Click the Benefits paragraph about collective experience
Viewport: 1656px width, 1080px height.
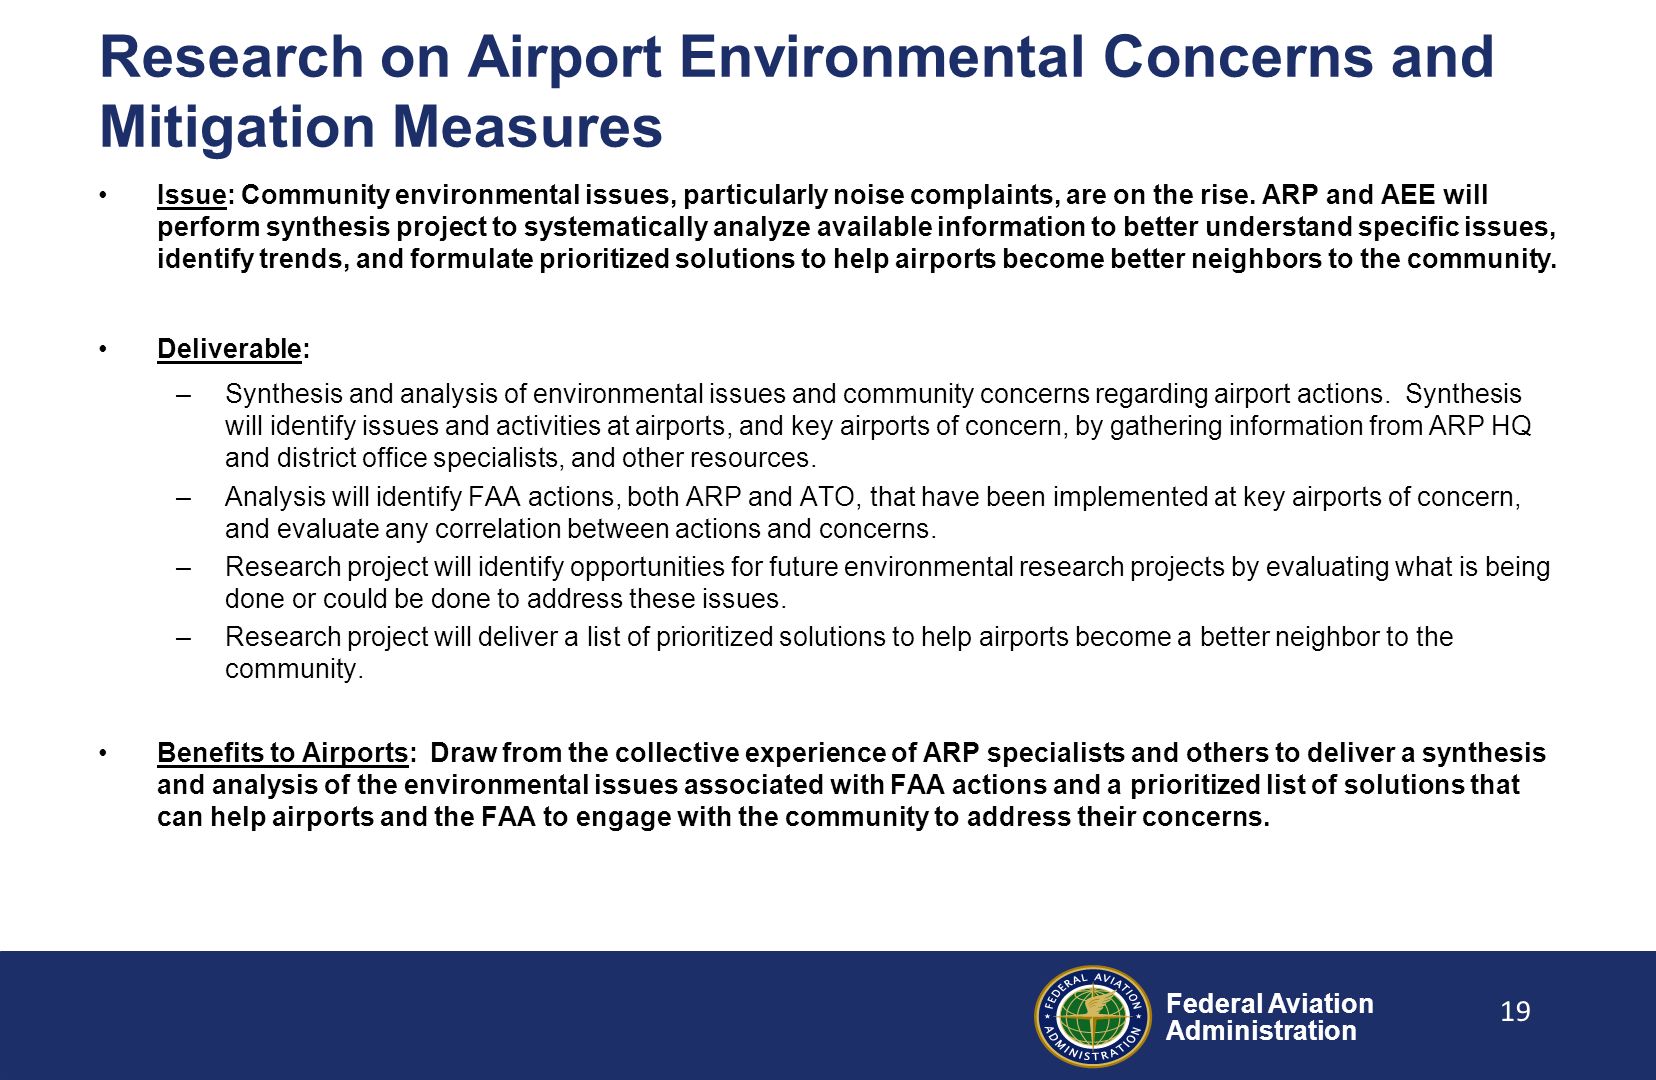pyautogui.click(x=851, y=785)
